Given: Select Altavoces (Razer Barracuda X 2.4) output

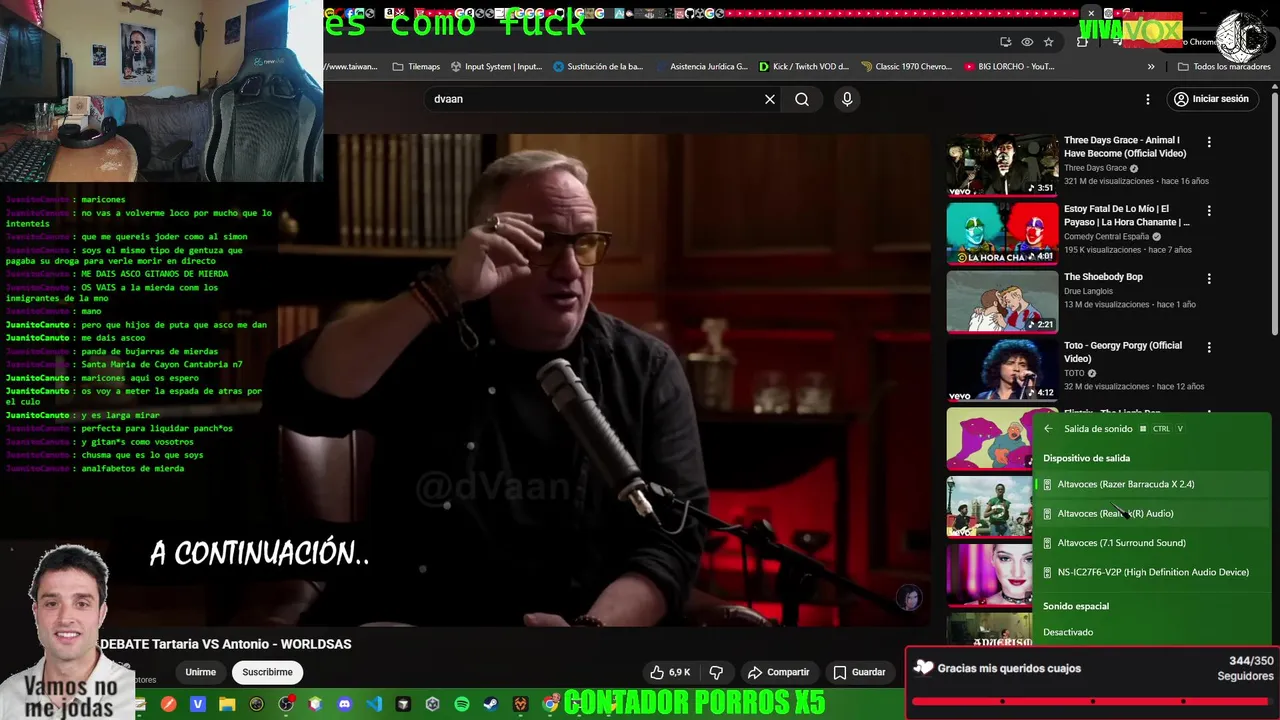Looking at the screenshot, I should pos(1152,484).
